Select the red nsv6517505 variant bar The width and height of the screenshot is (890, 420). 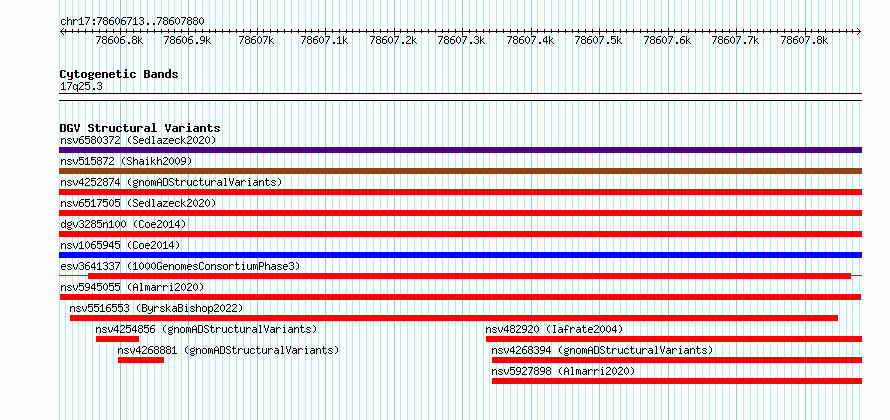coord(460,213)
